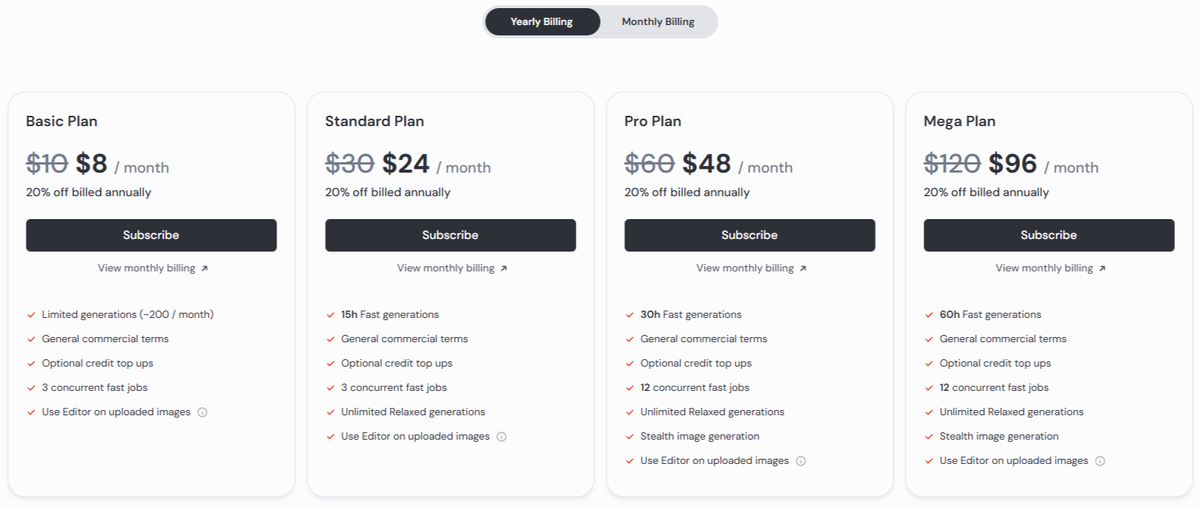Screen dimensions: 1200x506
Task: Click the arrow icon beside Standard Plan monthly billing
Action: pos(504,268)
